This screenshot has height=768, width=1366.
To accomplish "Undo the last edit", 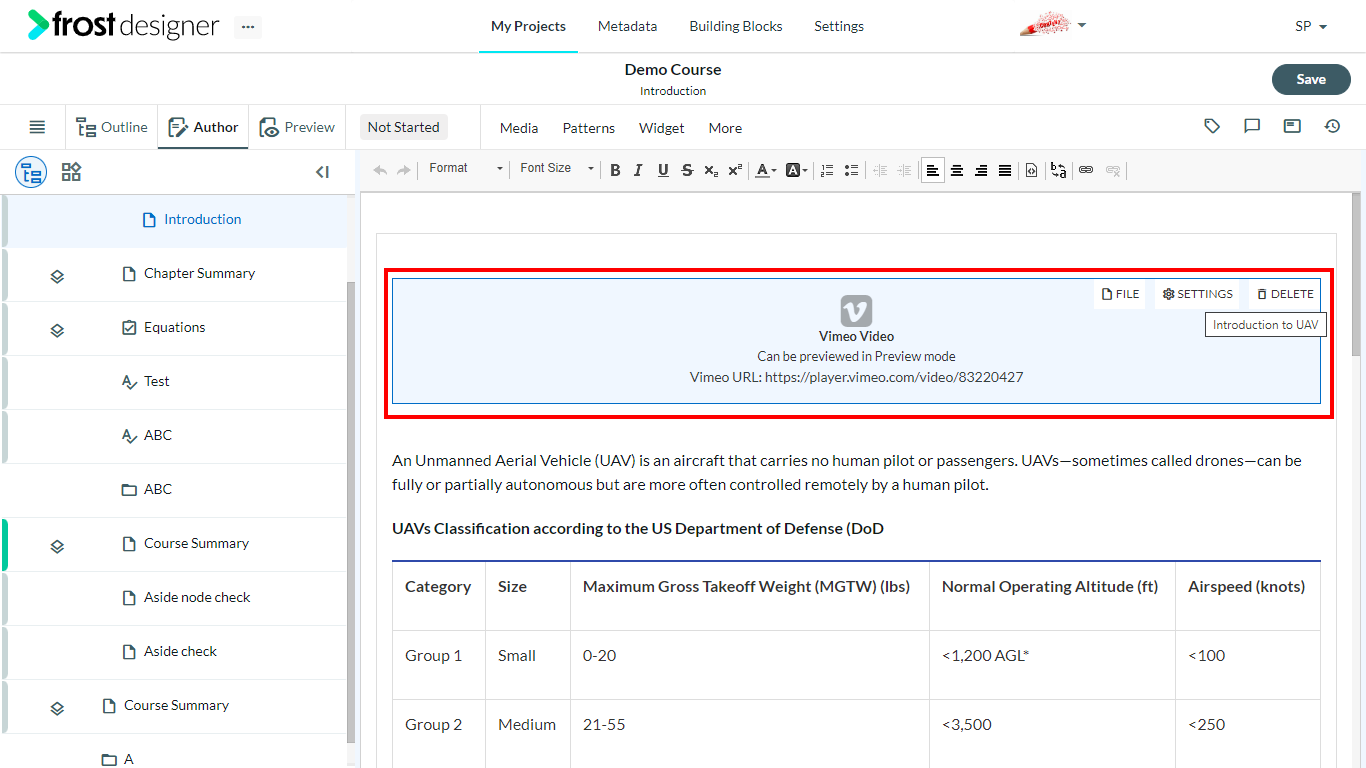I will [380, 170].
